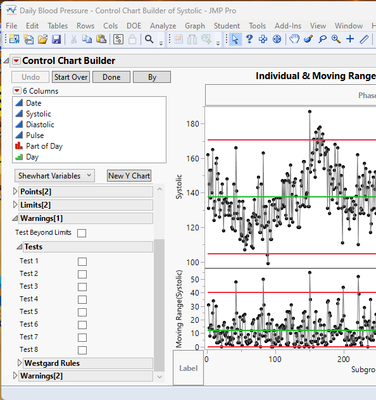376x400 pixels.
Task: Click the New Y Chart button
Action: tap(129, 176)
